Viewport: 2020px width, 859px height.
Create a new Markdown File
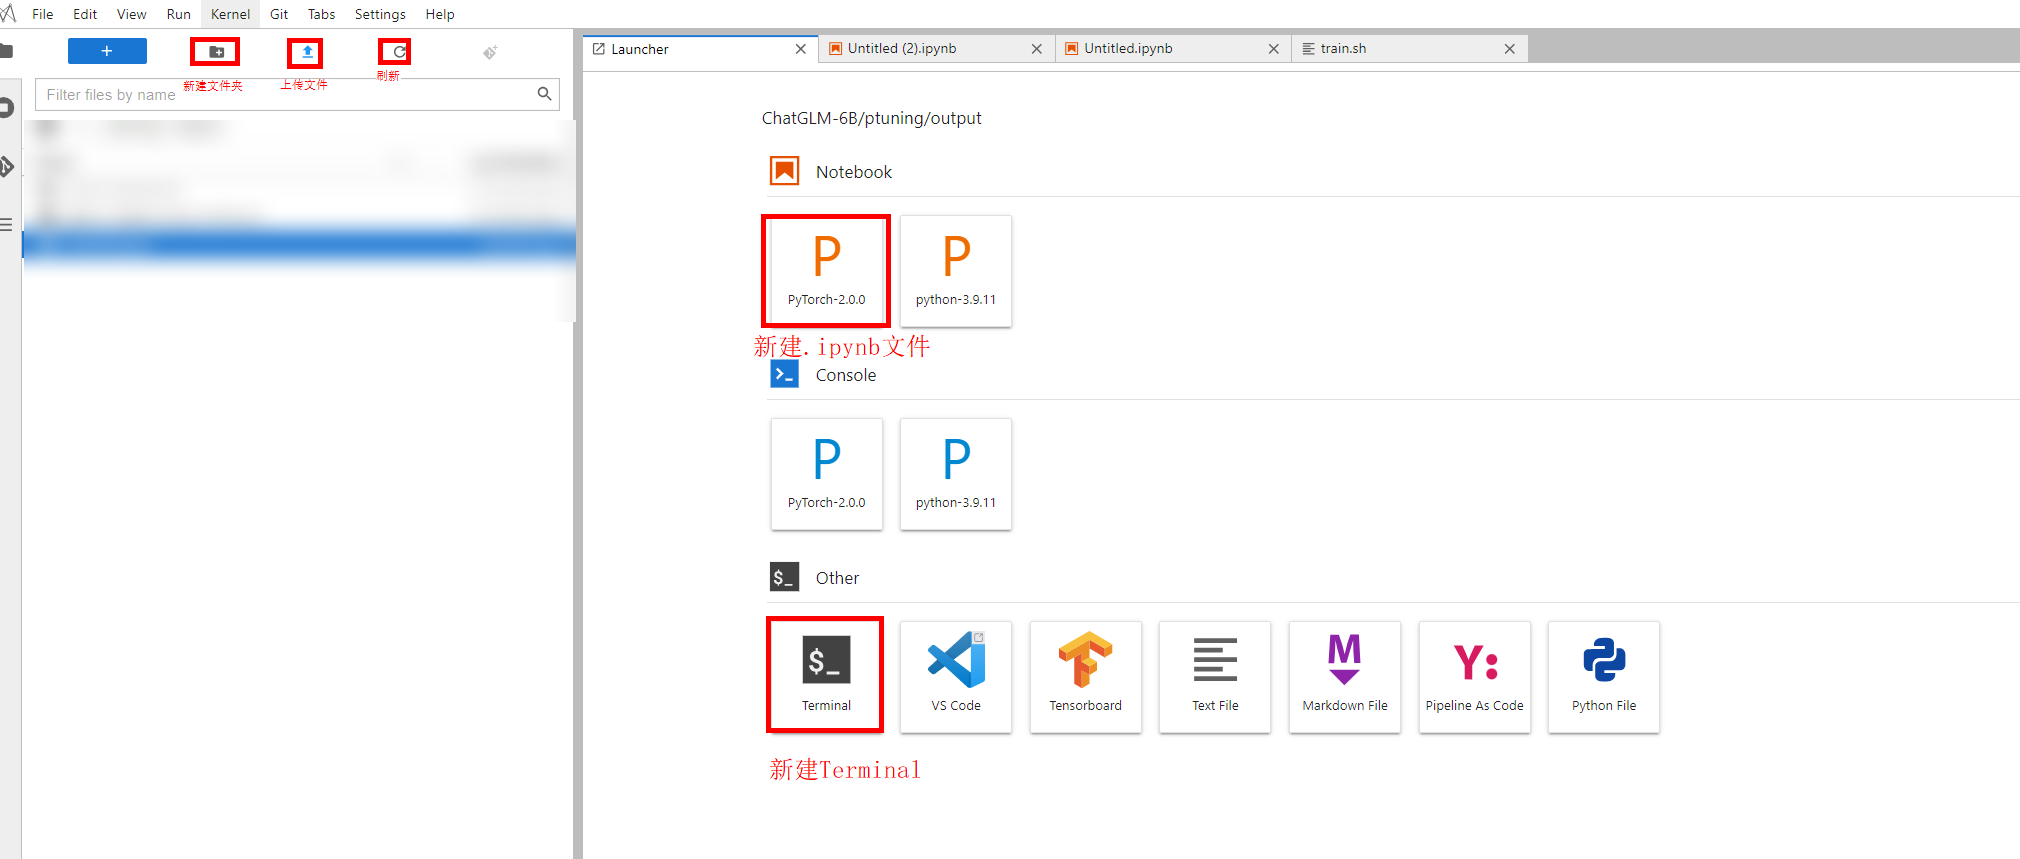point(1344,675)
